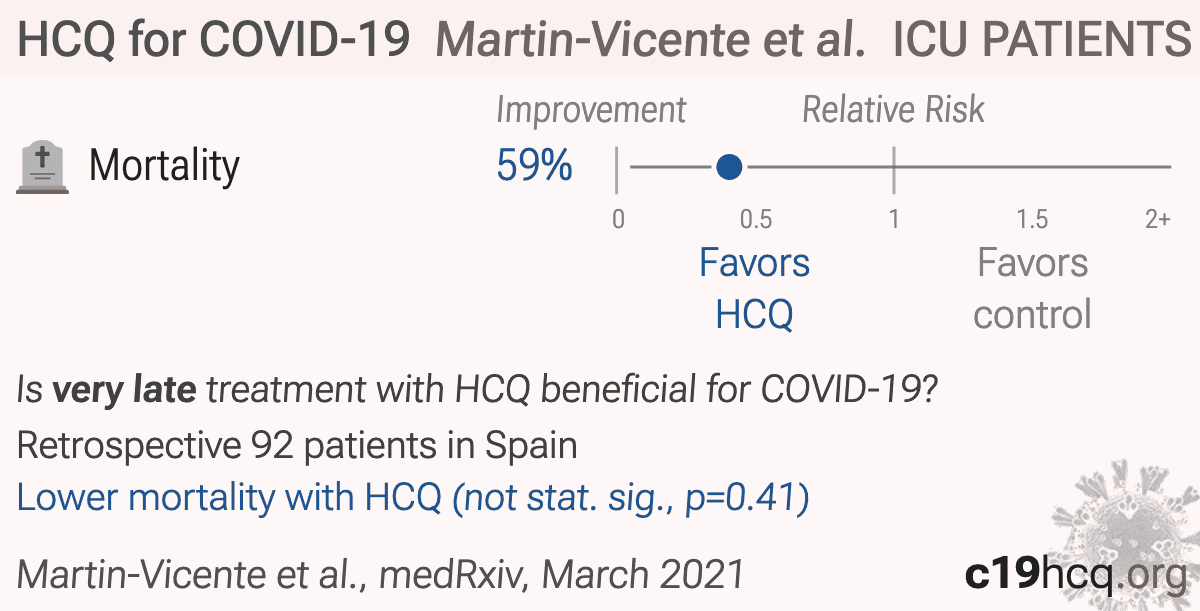Click the tombstone mortality icon
Image resolution: width=1200 pixels, height=611 pixels.
[x=43, y=167]
